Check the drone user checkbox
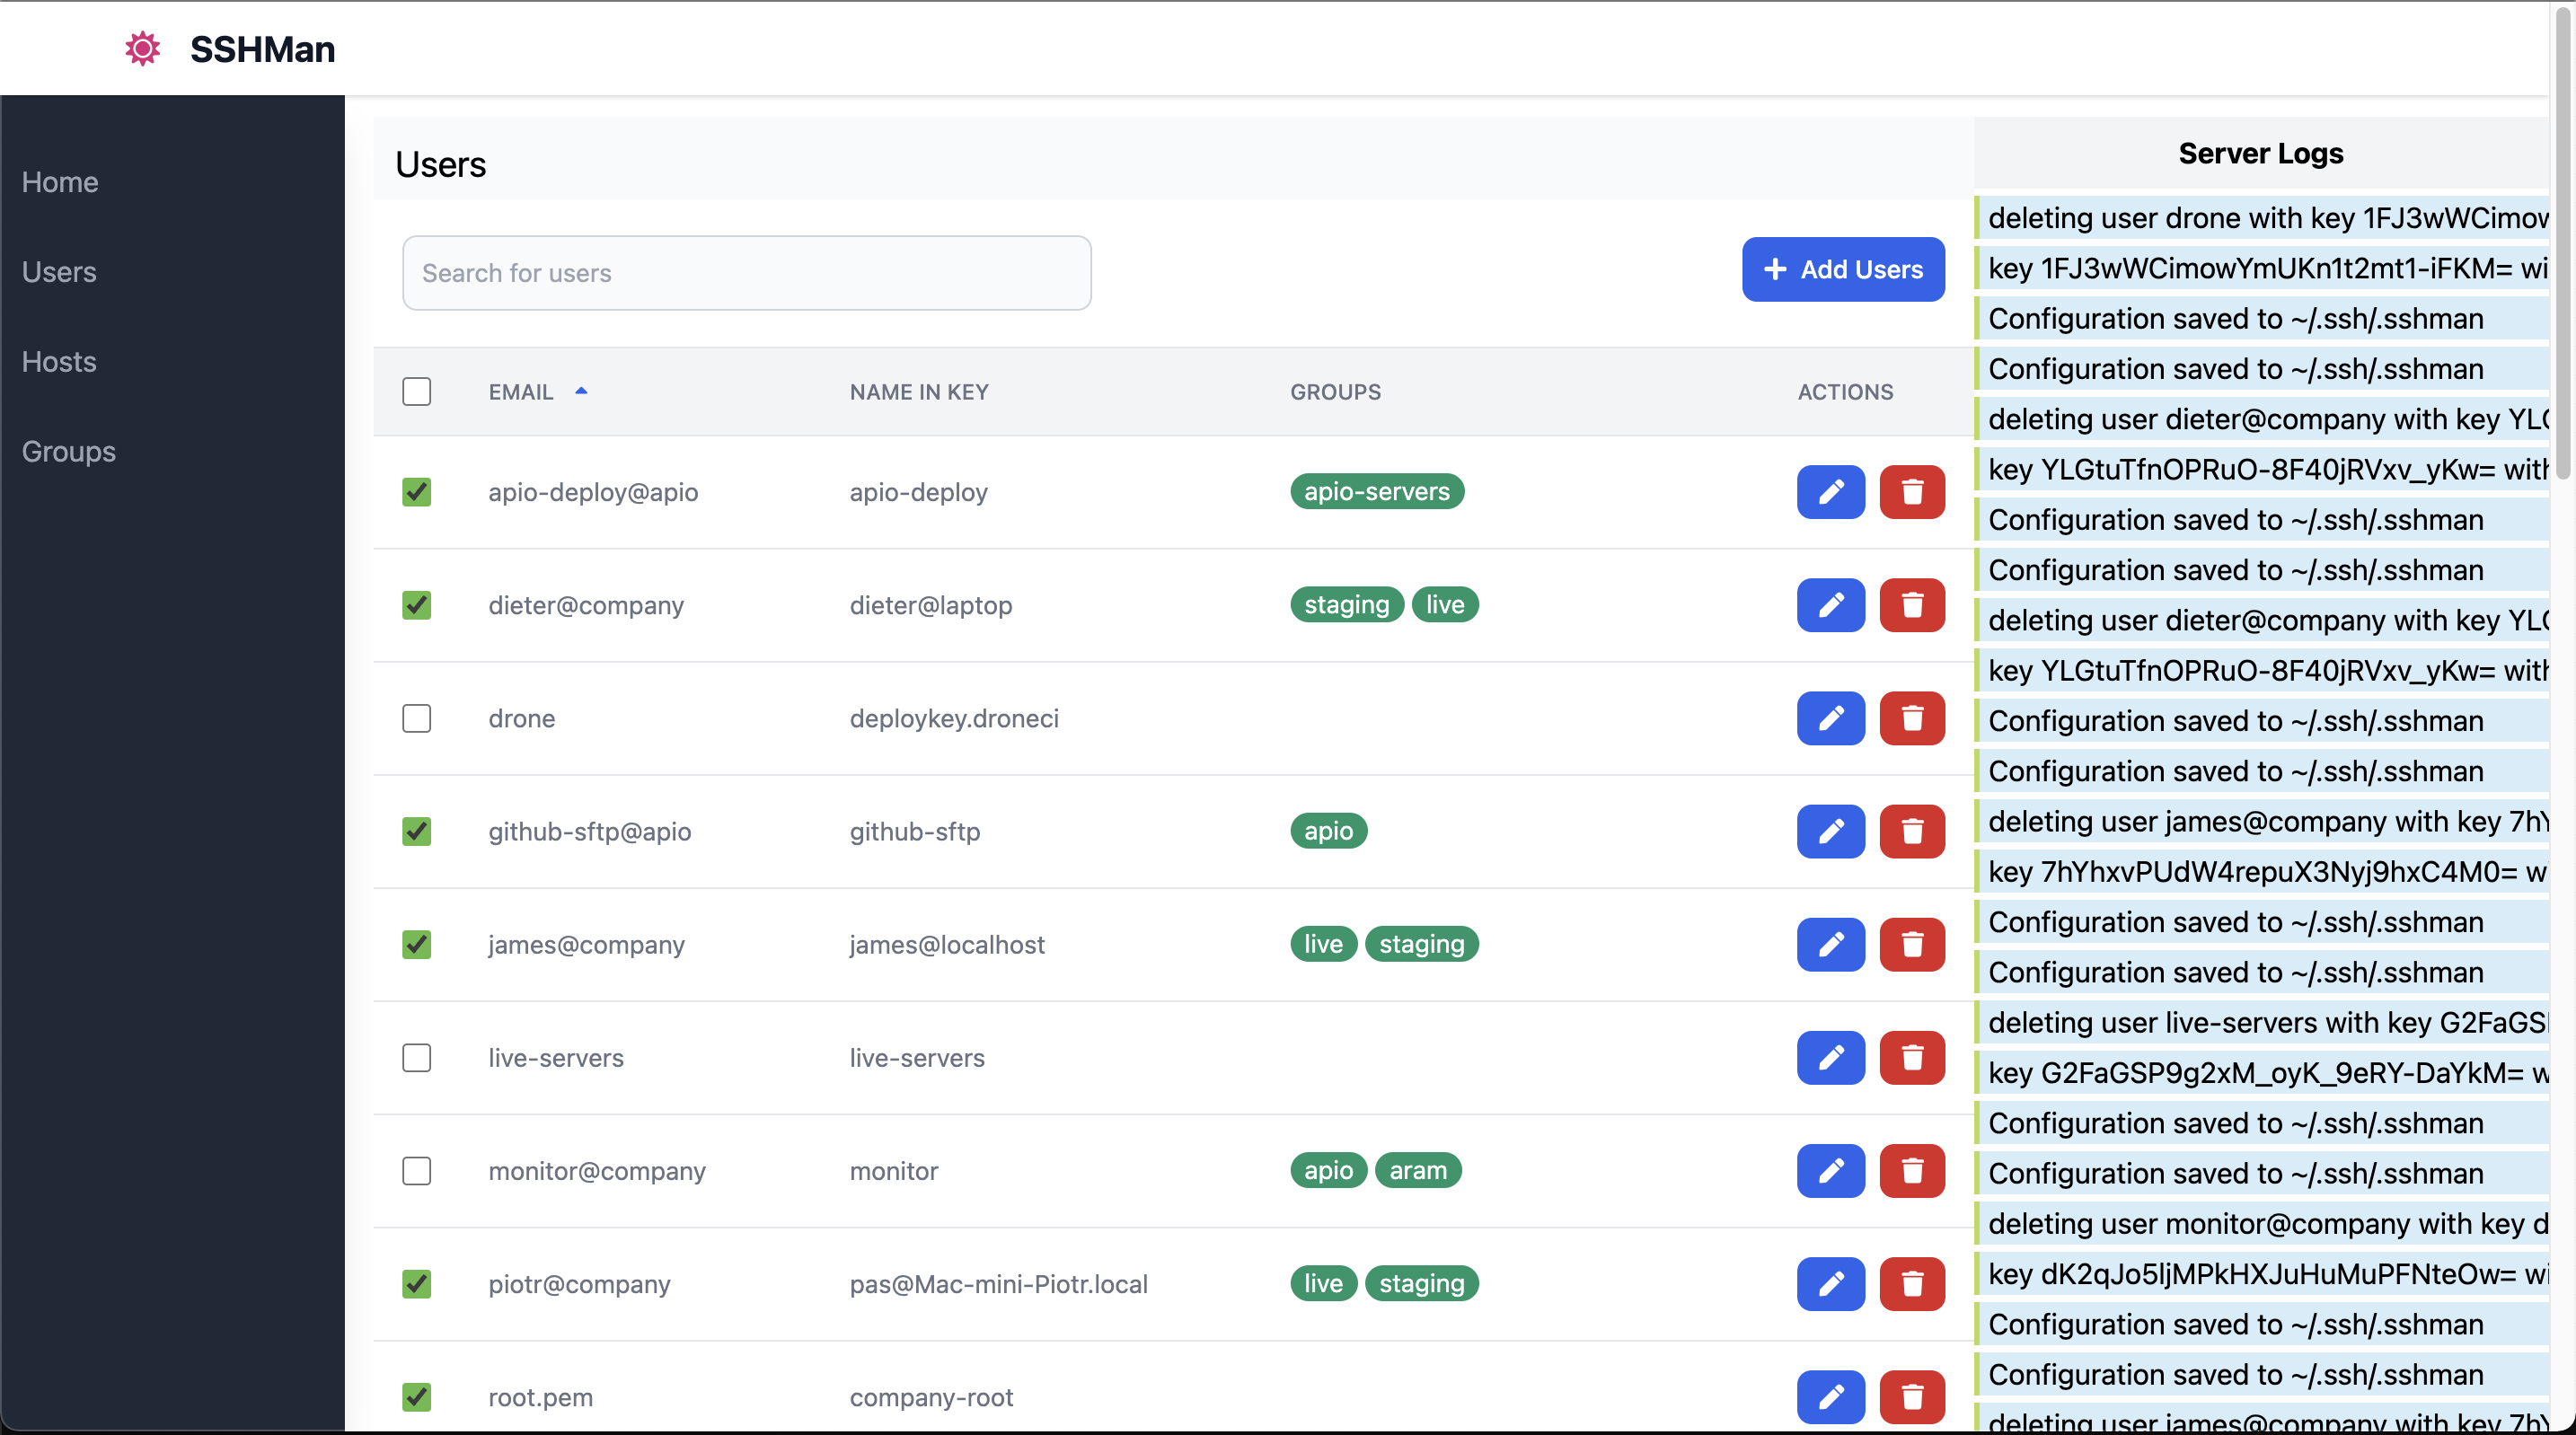This screenshot has width=2576, height=1435. pyautogui.click(x=416, y=718)
